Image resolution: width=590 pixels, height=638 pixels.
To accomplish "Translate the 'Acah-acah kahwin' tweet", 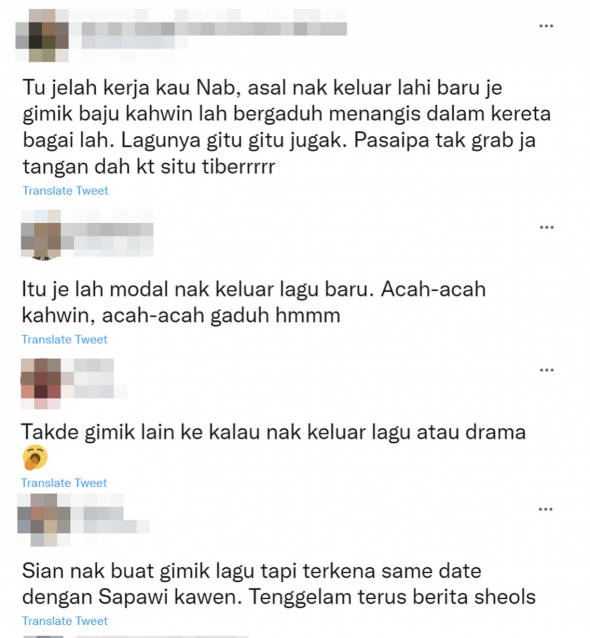I will point(64,339).
